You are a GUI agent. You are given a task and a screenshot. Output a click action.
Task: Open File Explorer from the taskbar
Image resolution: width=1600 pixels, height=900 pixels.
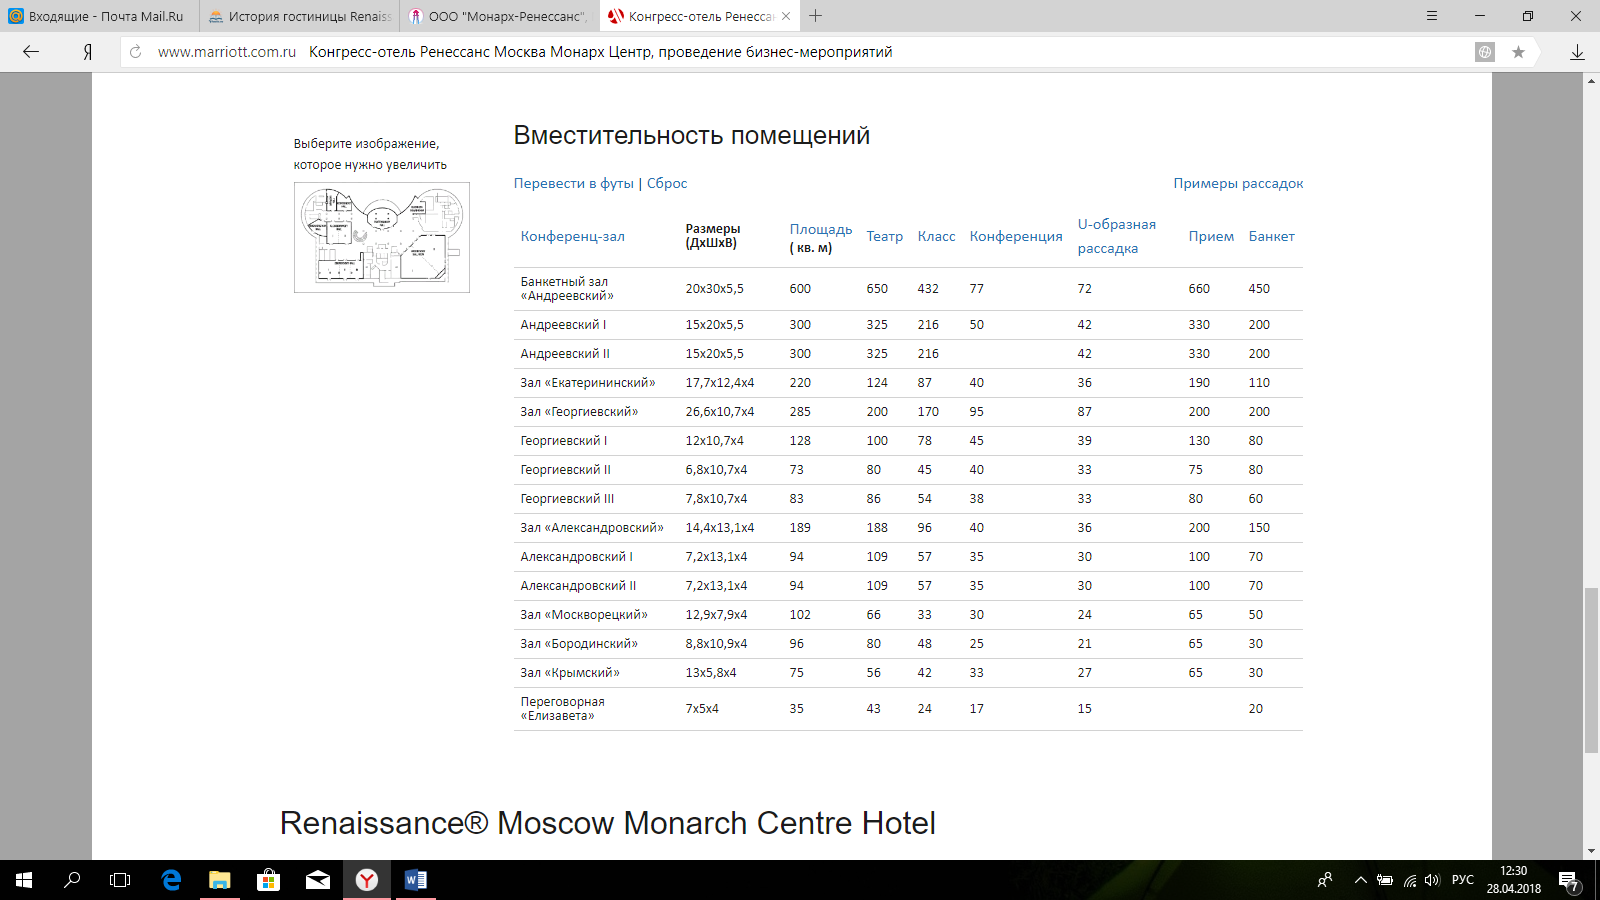click(220, 880)
